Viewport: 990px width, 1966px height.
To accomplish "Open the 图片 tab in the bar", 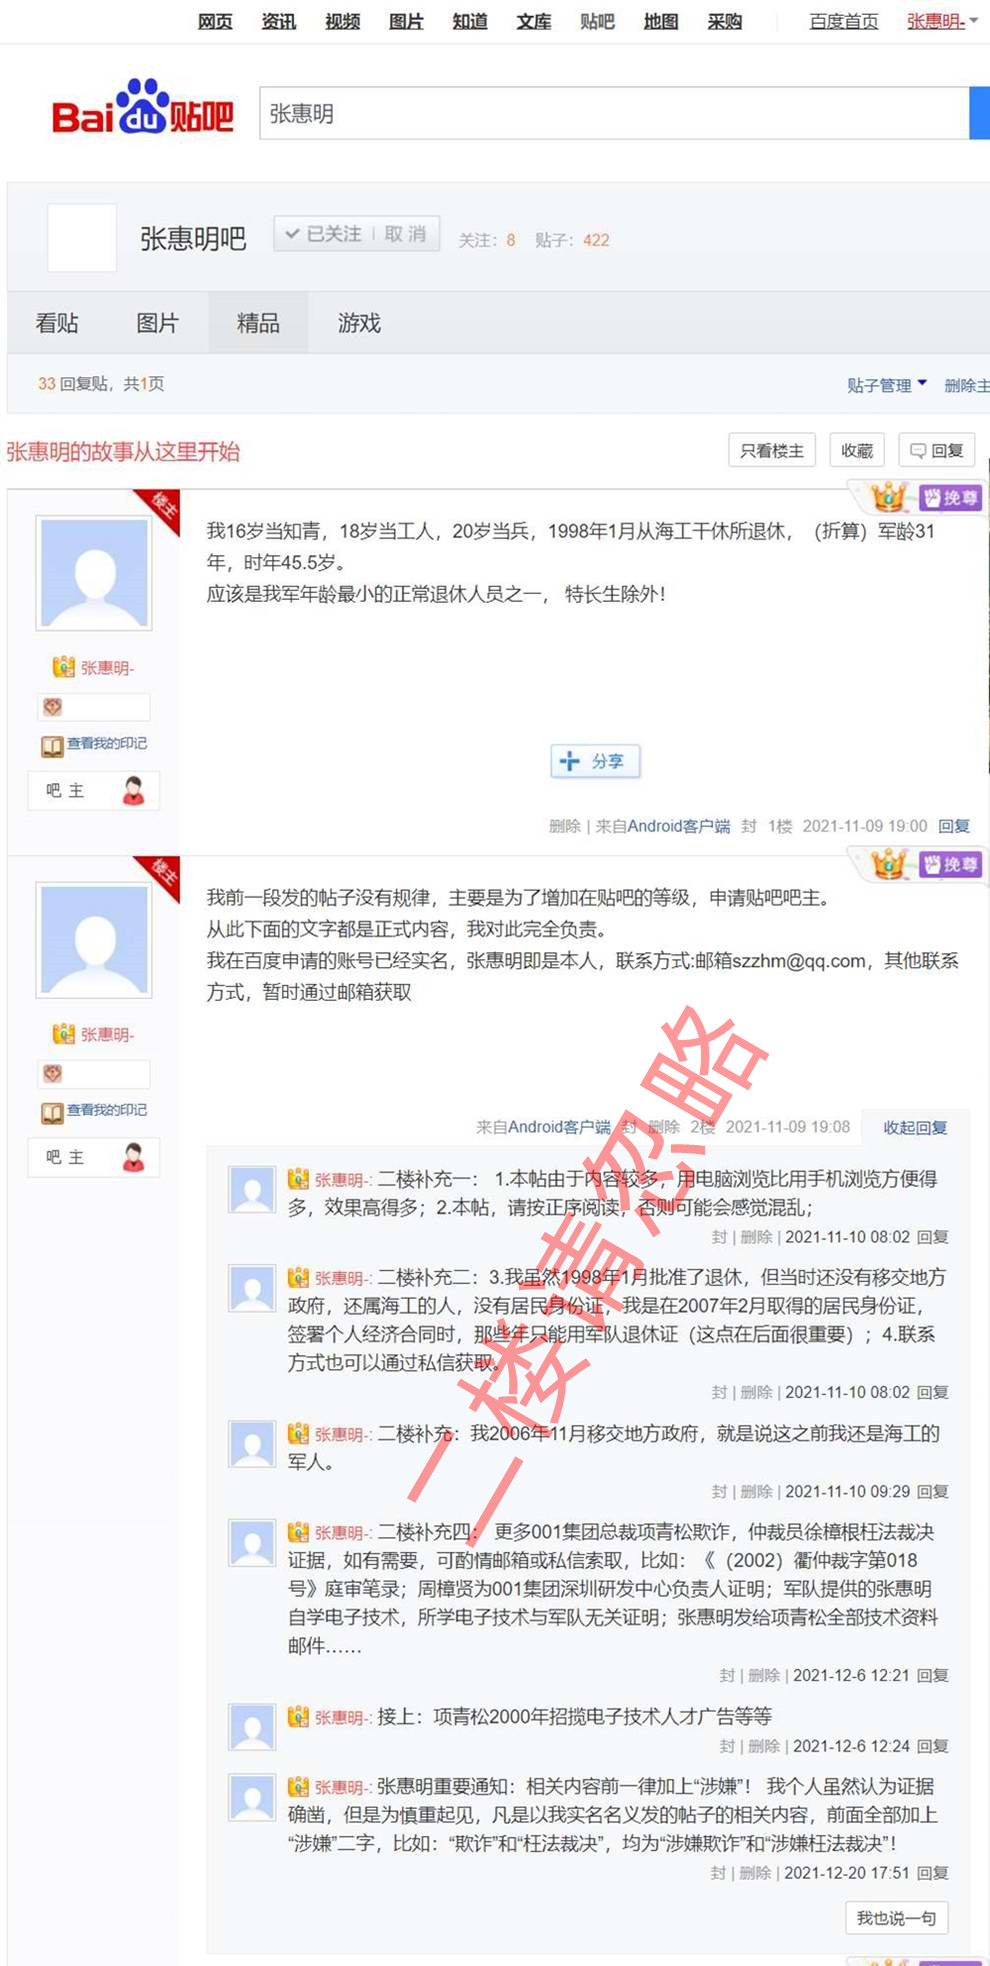I will click(x=158, y=323).
